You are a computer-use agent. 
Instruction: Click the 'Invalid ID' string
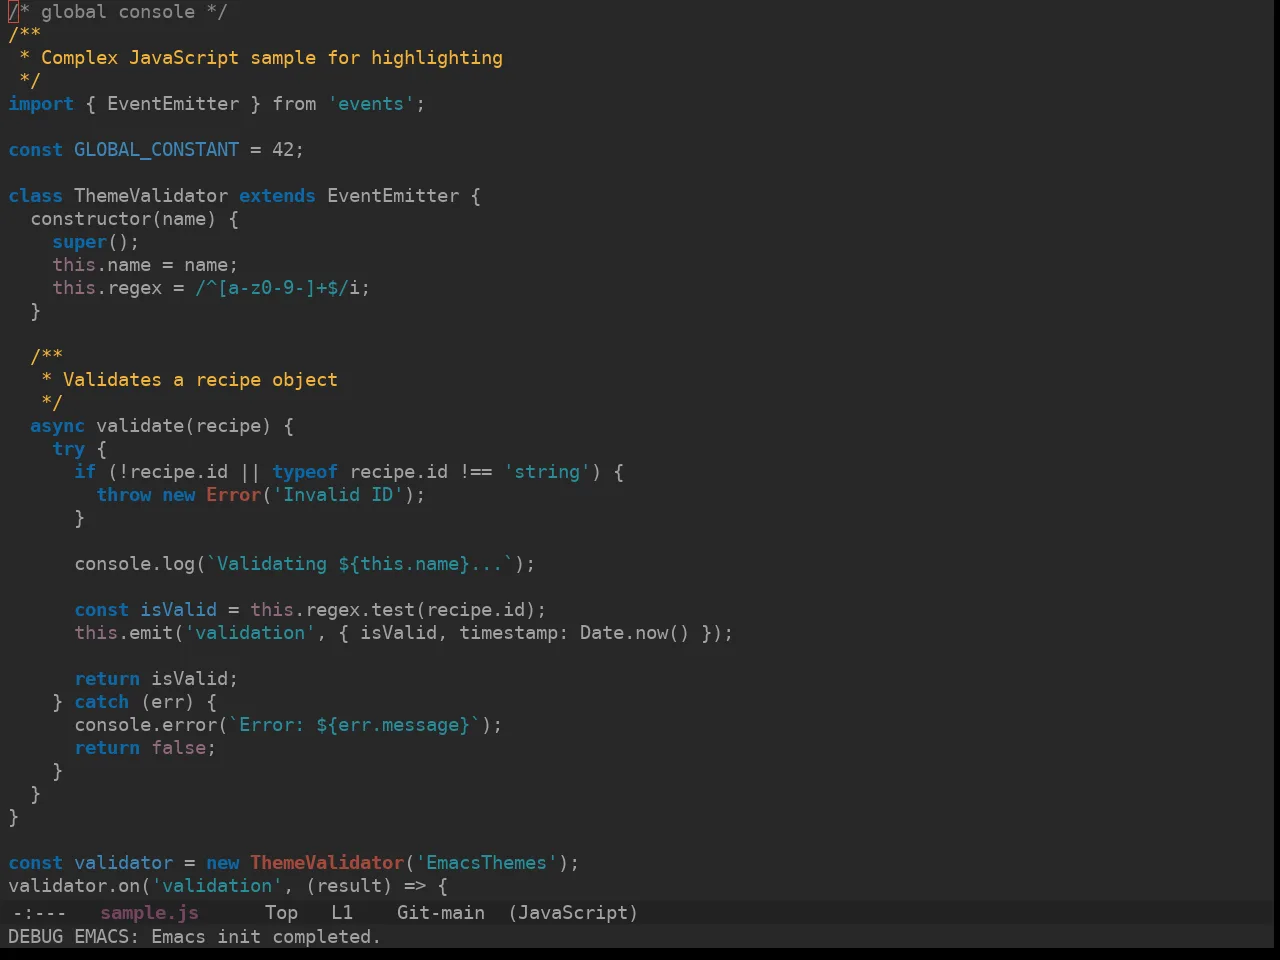pos(338,495)
